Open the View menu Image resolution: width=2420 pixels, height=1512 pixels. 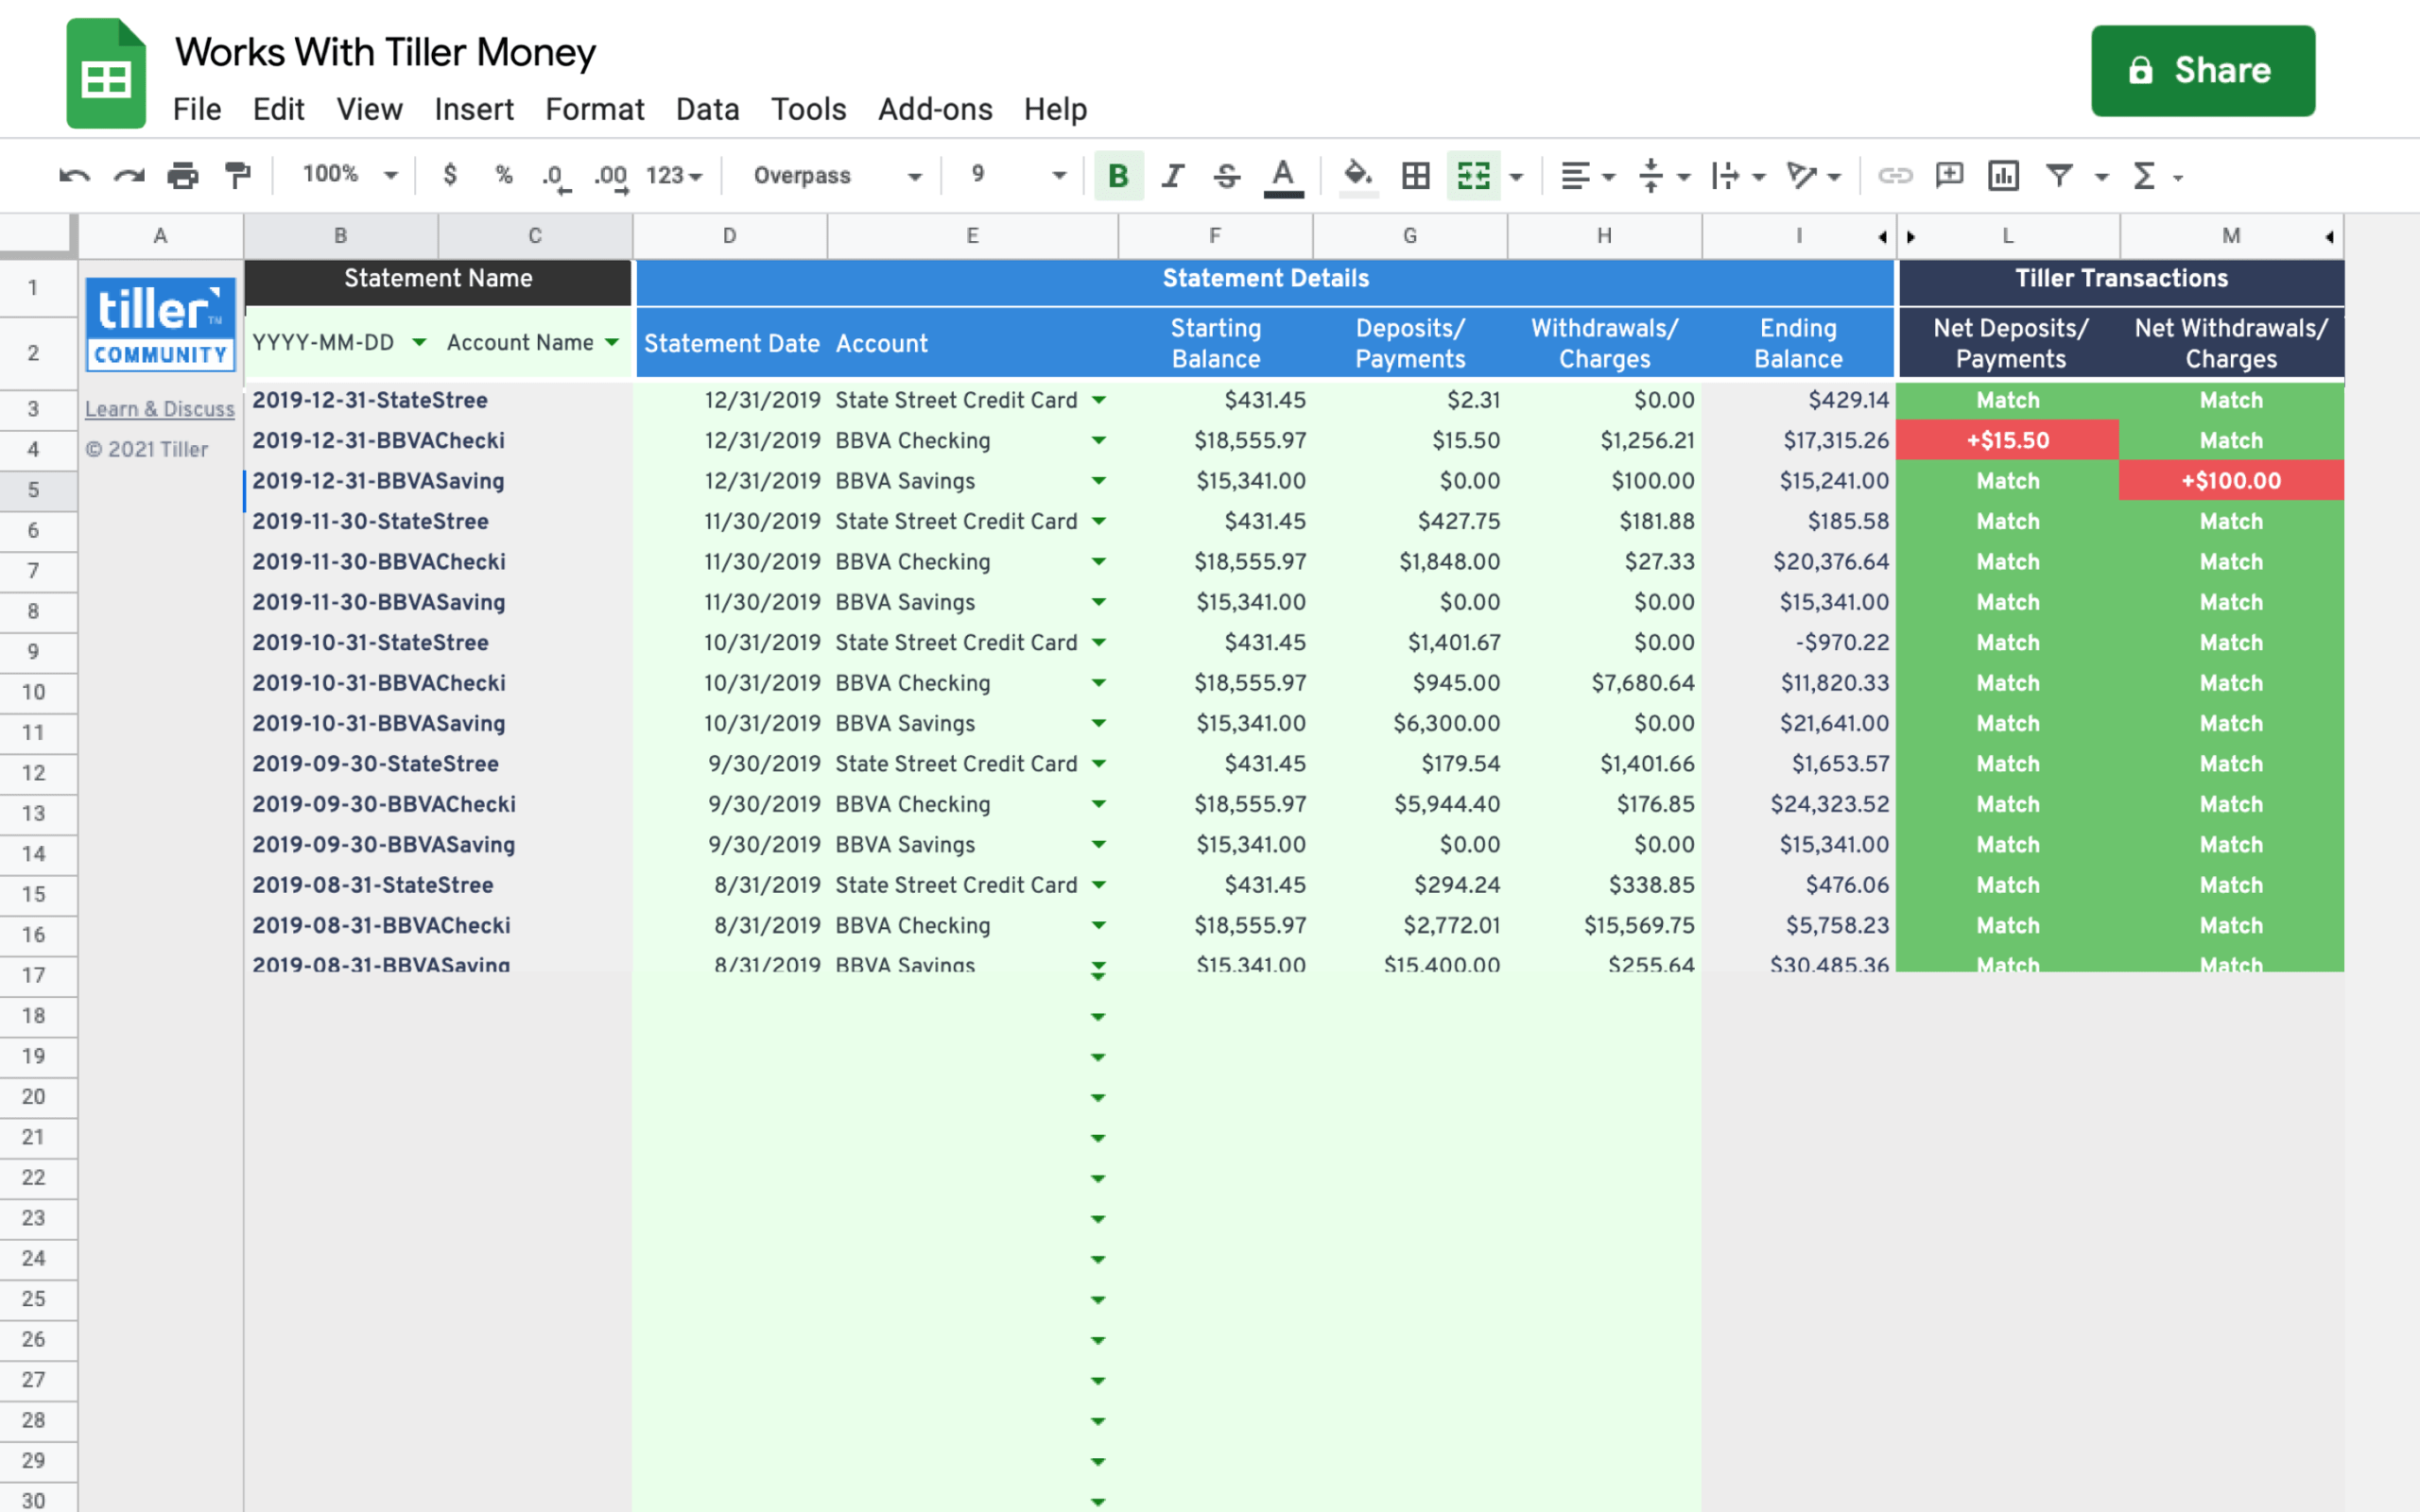pos(369,109)
